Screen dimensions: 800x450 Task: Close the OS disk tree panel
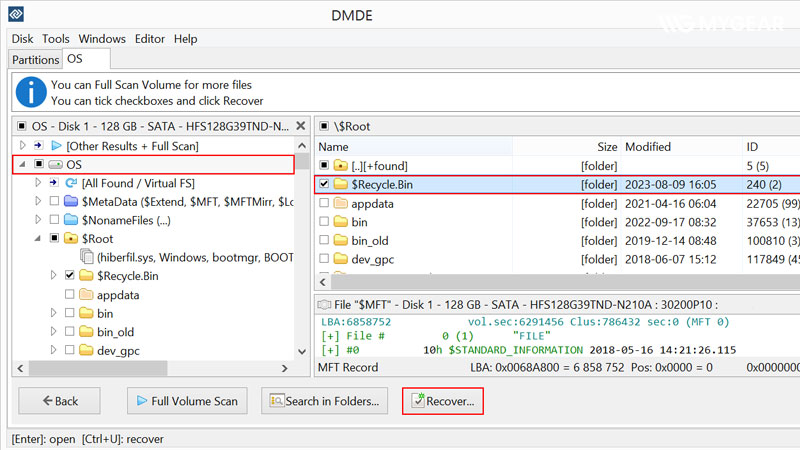coord(301,126)
